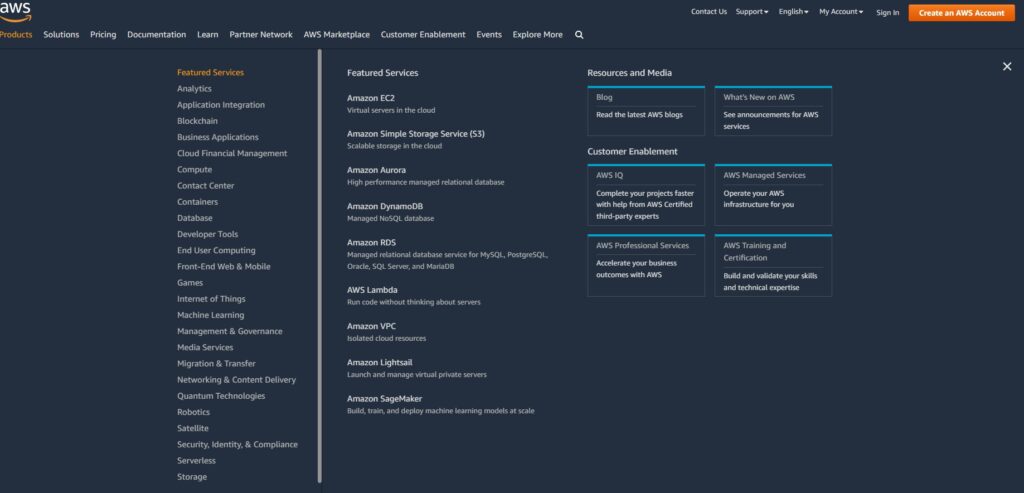Viewport: 1024px width, 493px height.
Task: Open the search magnifier icon
Action: click(579, 35)
